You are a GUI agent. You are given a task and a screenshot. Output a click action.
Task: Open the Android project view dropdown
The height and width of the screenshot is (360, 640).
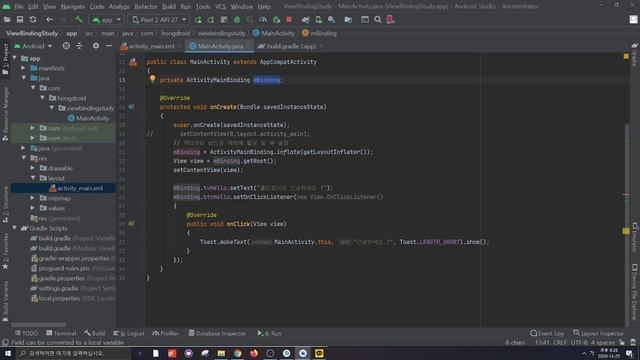(33, 46)
